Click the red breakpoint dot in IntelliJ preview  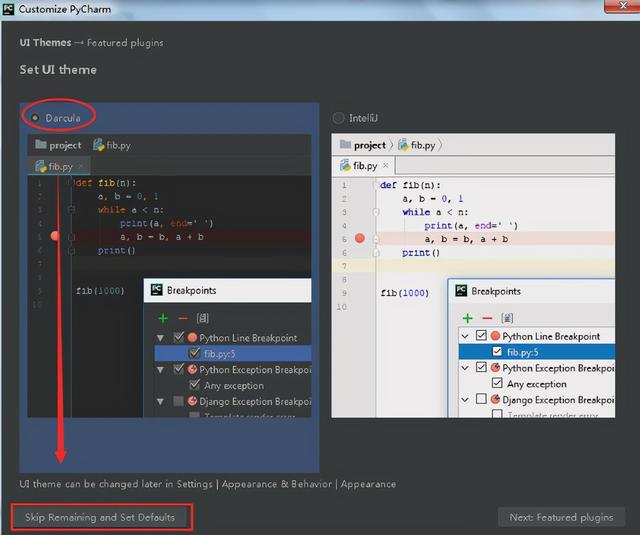click(x=360, y=238)
